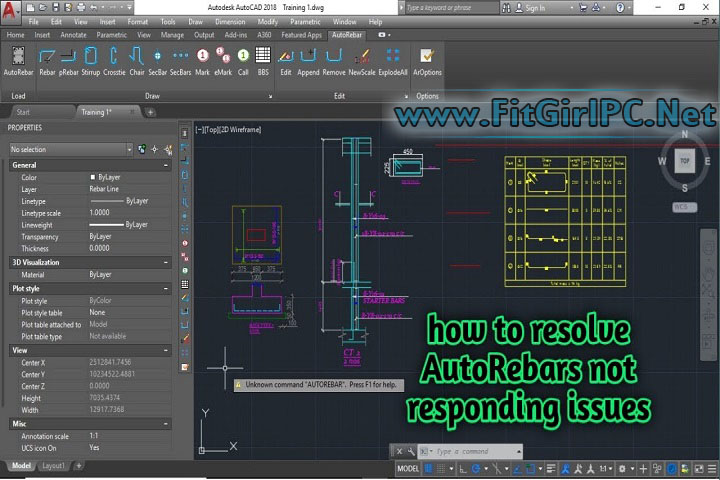Toggle lineweight display in the status bar
Image resolution: width=720 pixels, height=480 pixels.
[x=550, y=468]
